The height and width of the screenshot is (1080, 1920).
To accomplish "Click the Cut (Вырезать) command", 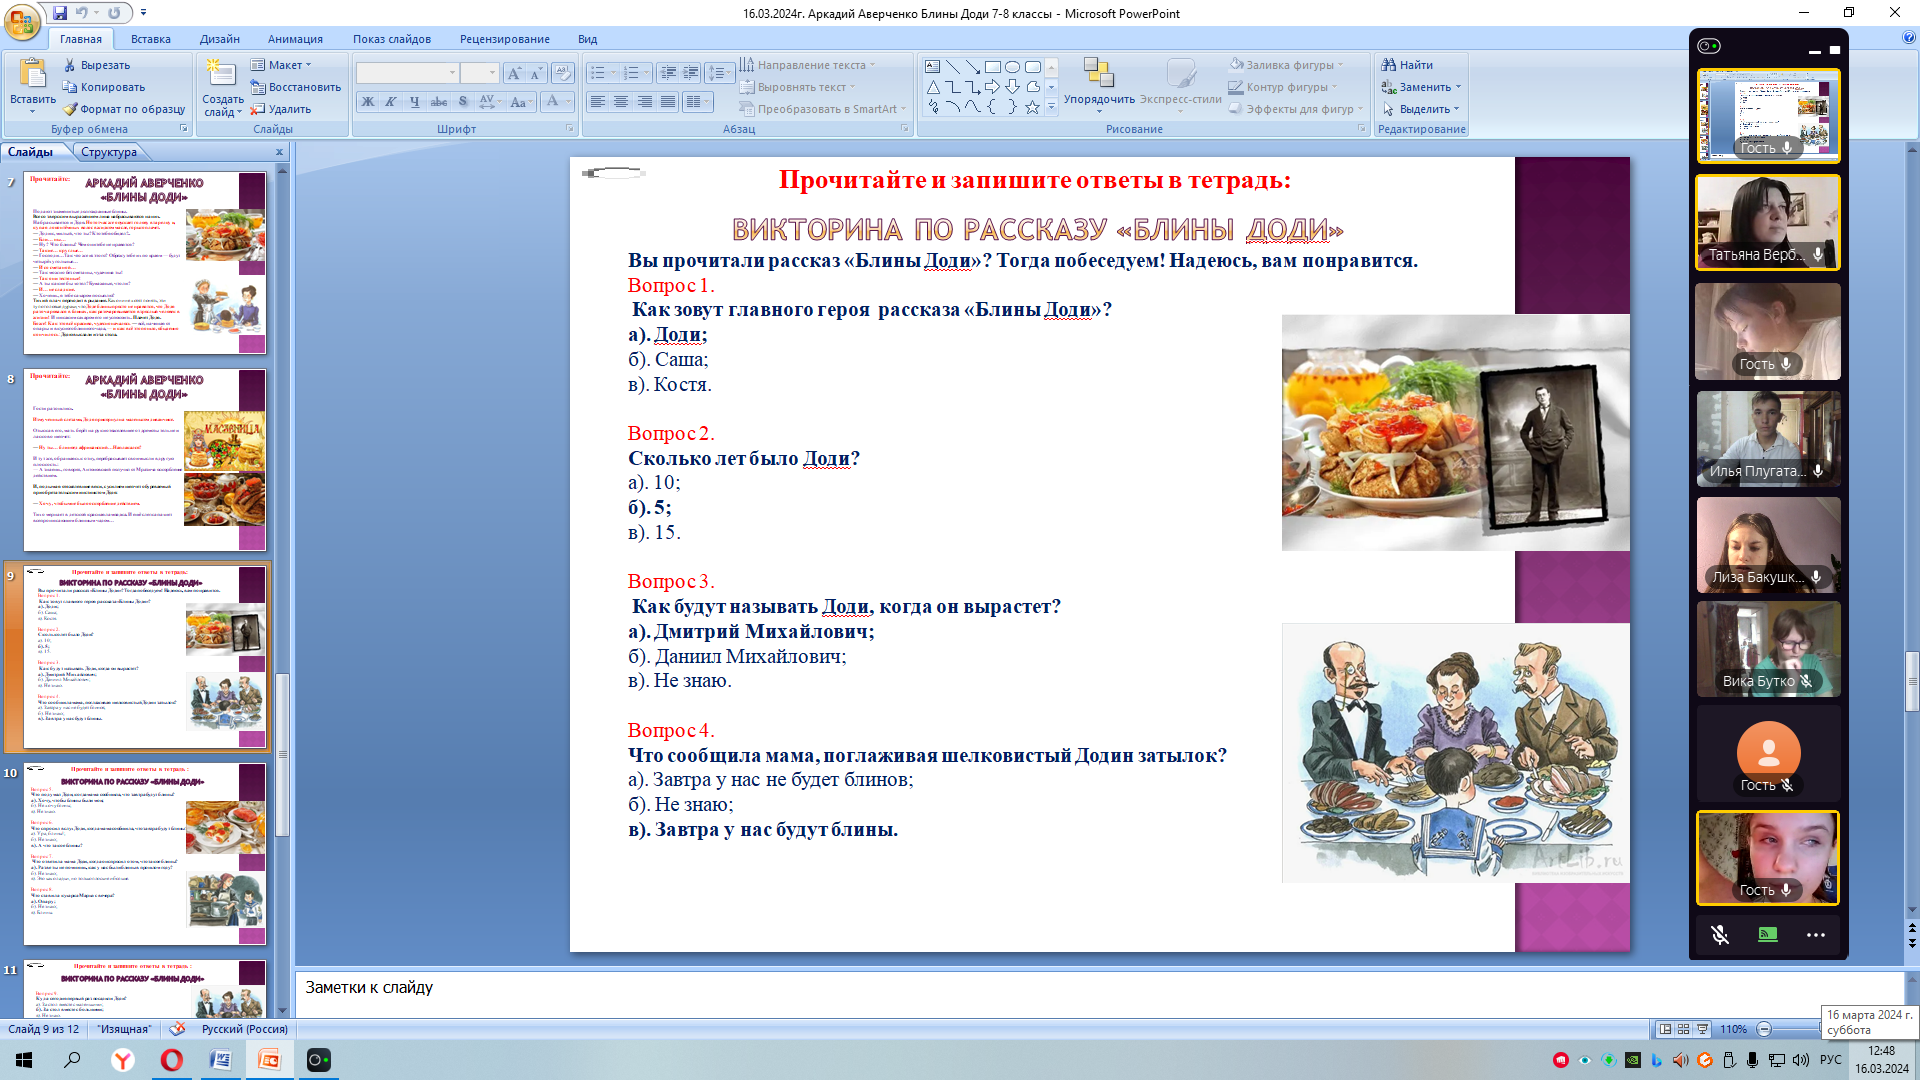I will (x=97, y=65).
